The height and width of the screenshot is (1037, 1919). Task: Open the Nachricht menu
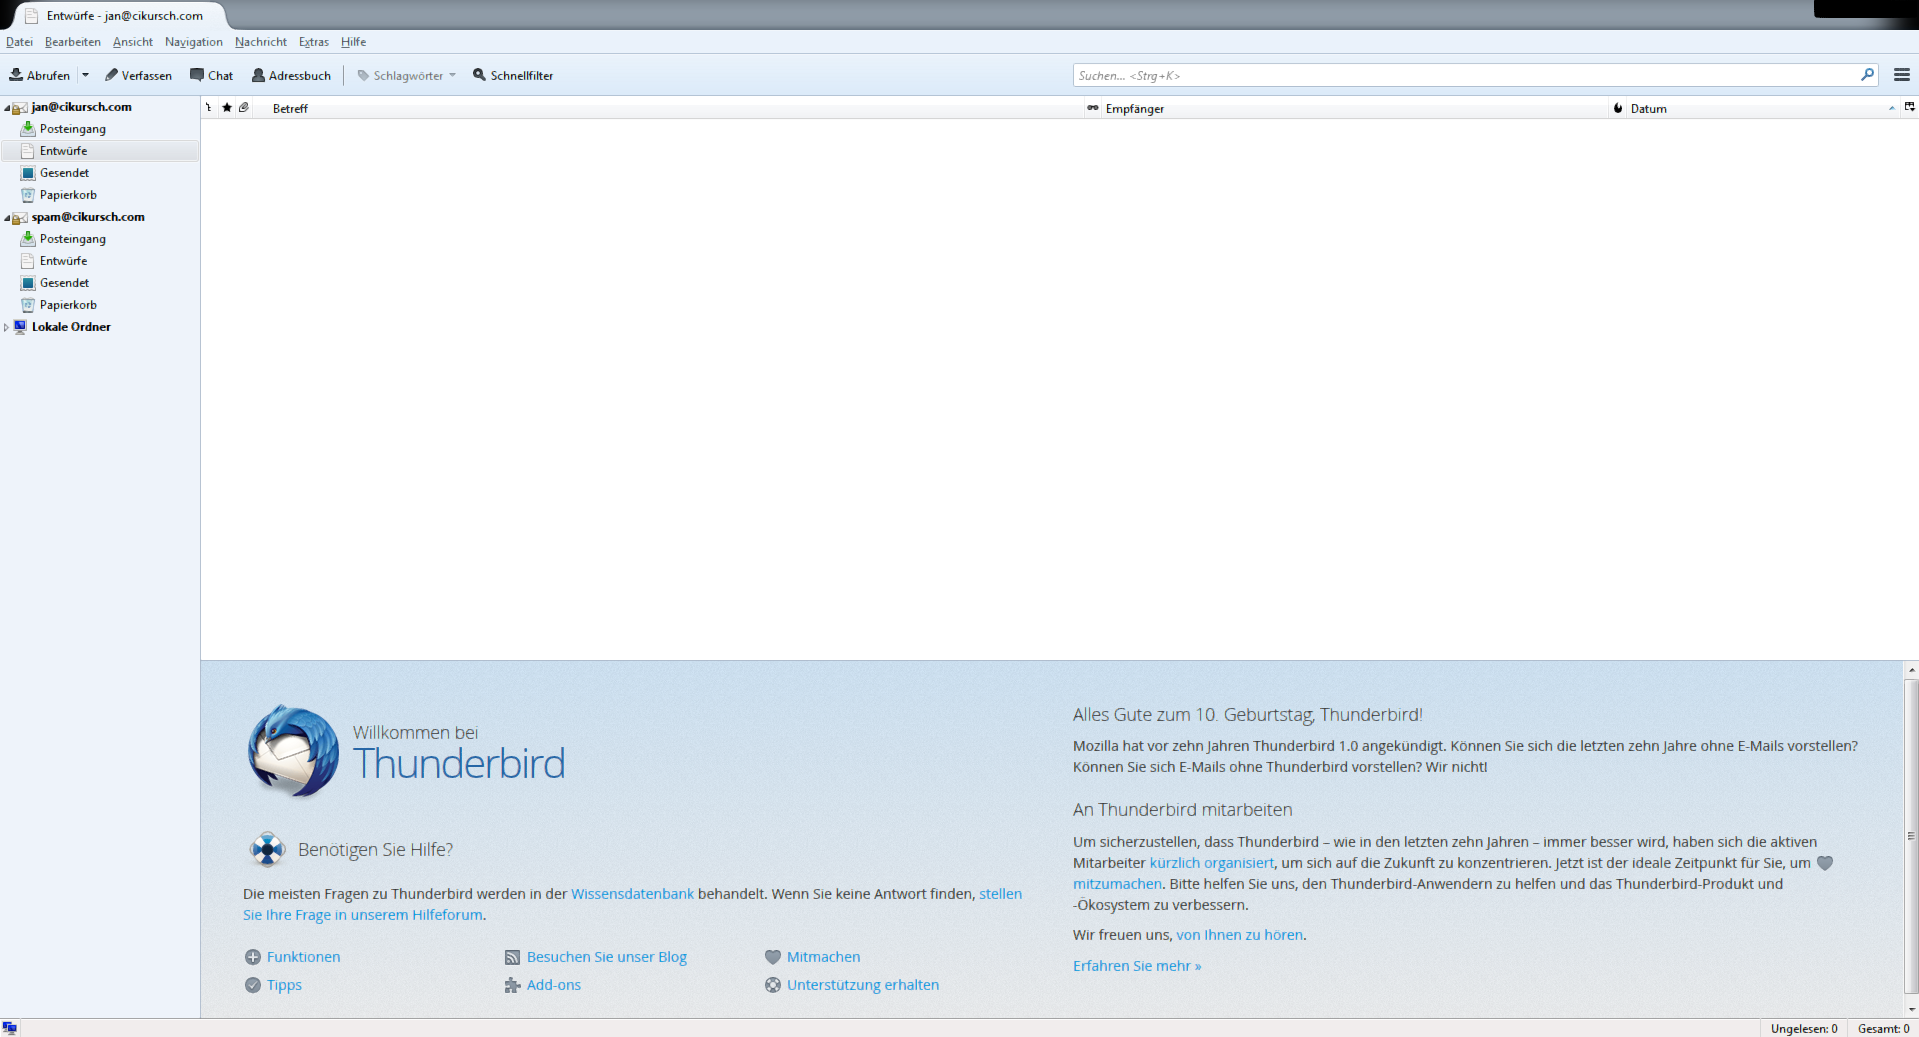(261, 42)
